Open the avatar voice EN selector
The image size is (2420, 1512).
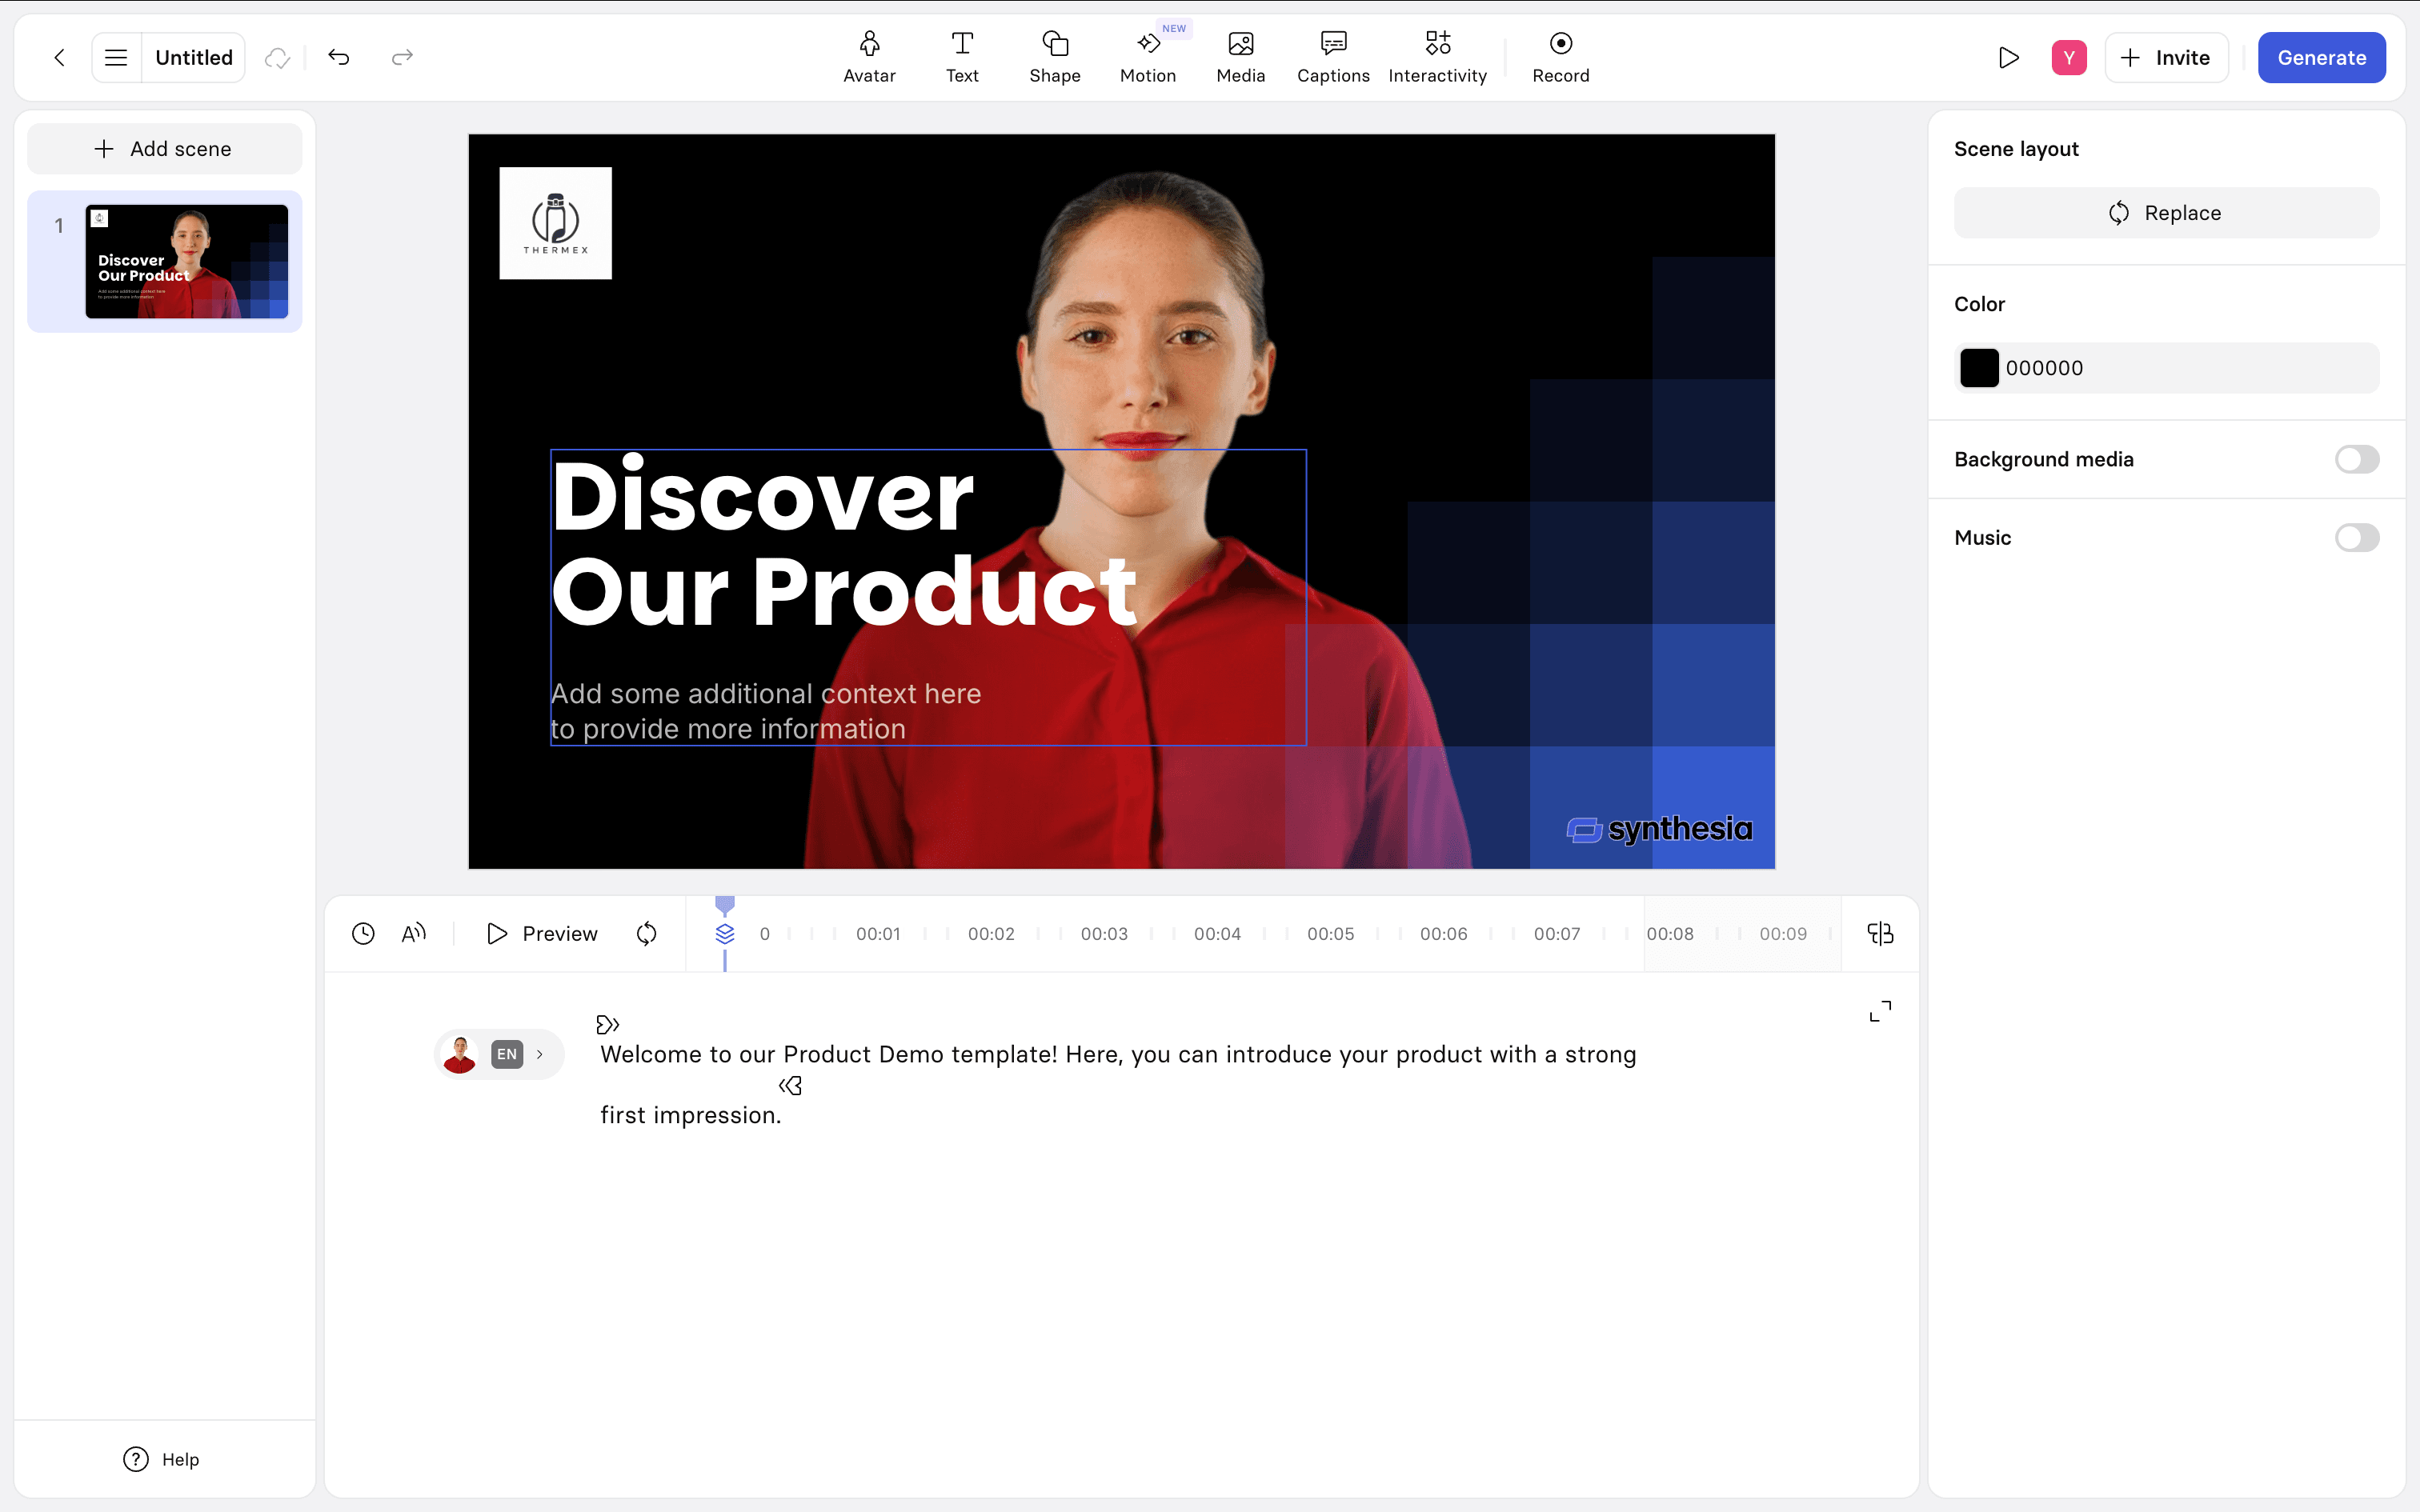click(x=498, y=1054)
